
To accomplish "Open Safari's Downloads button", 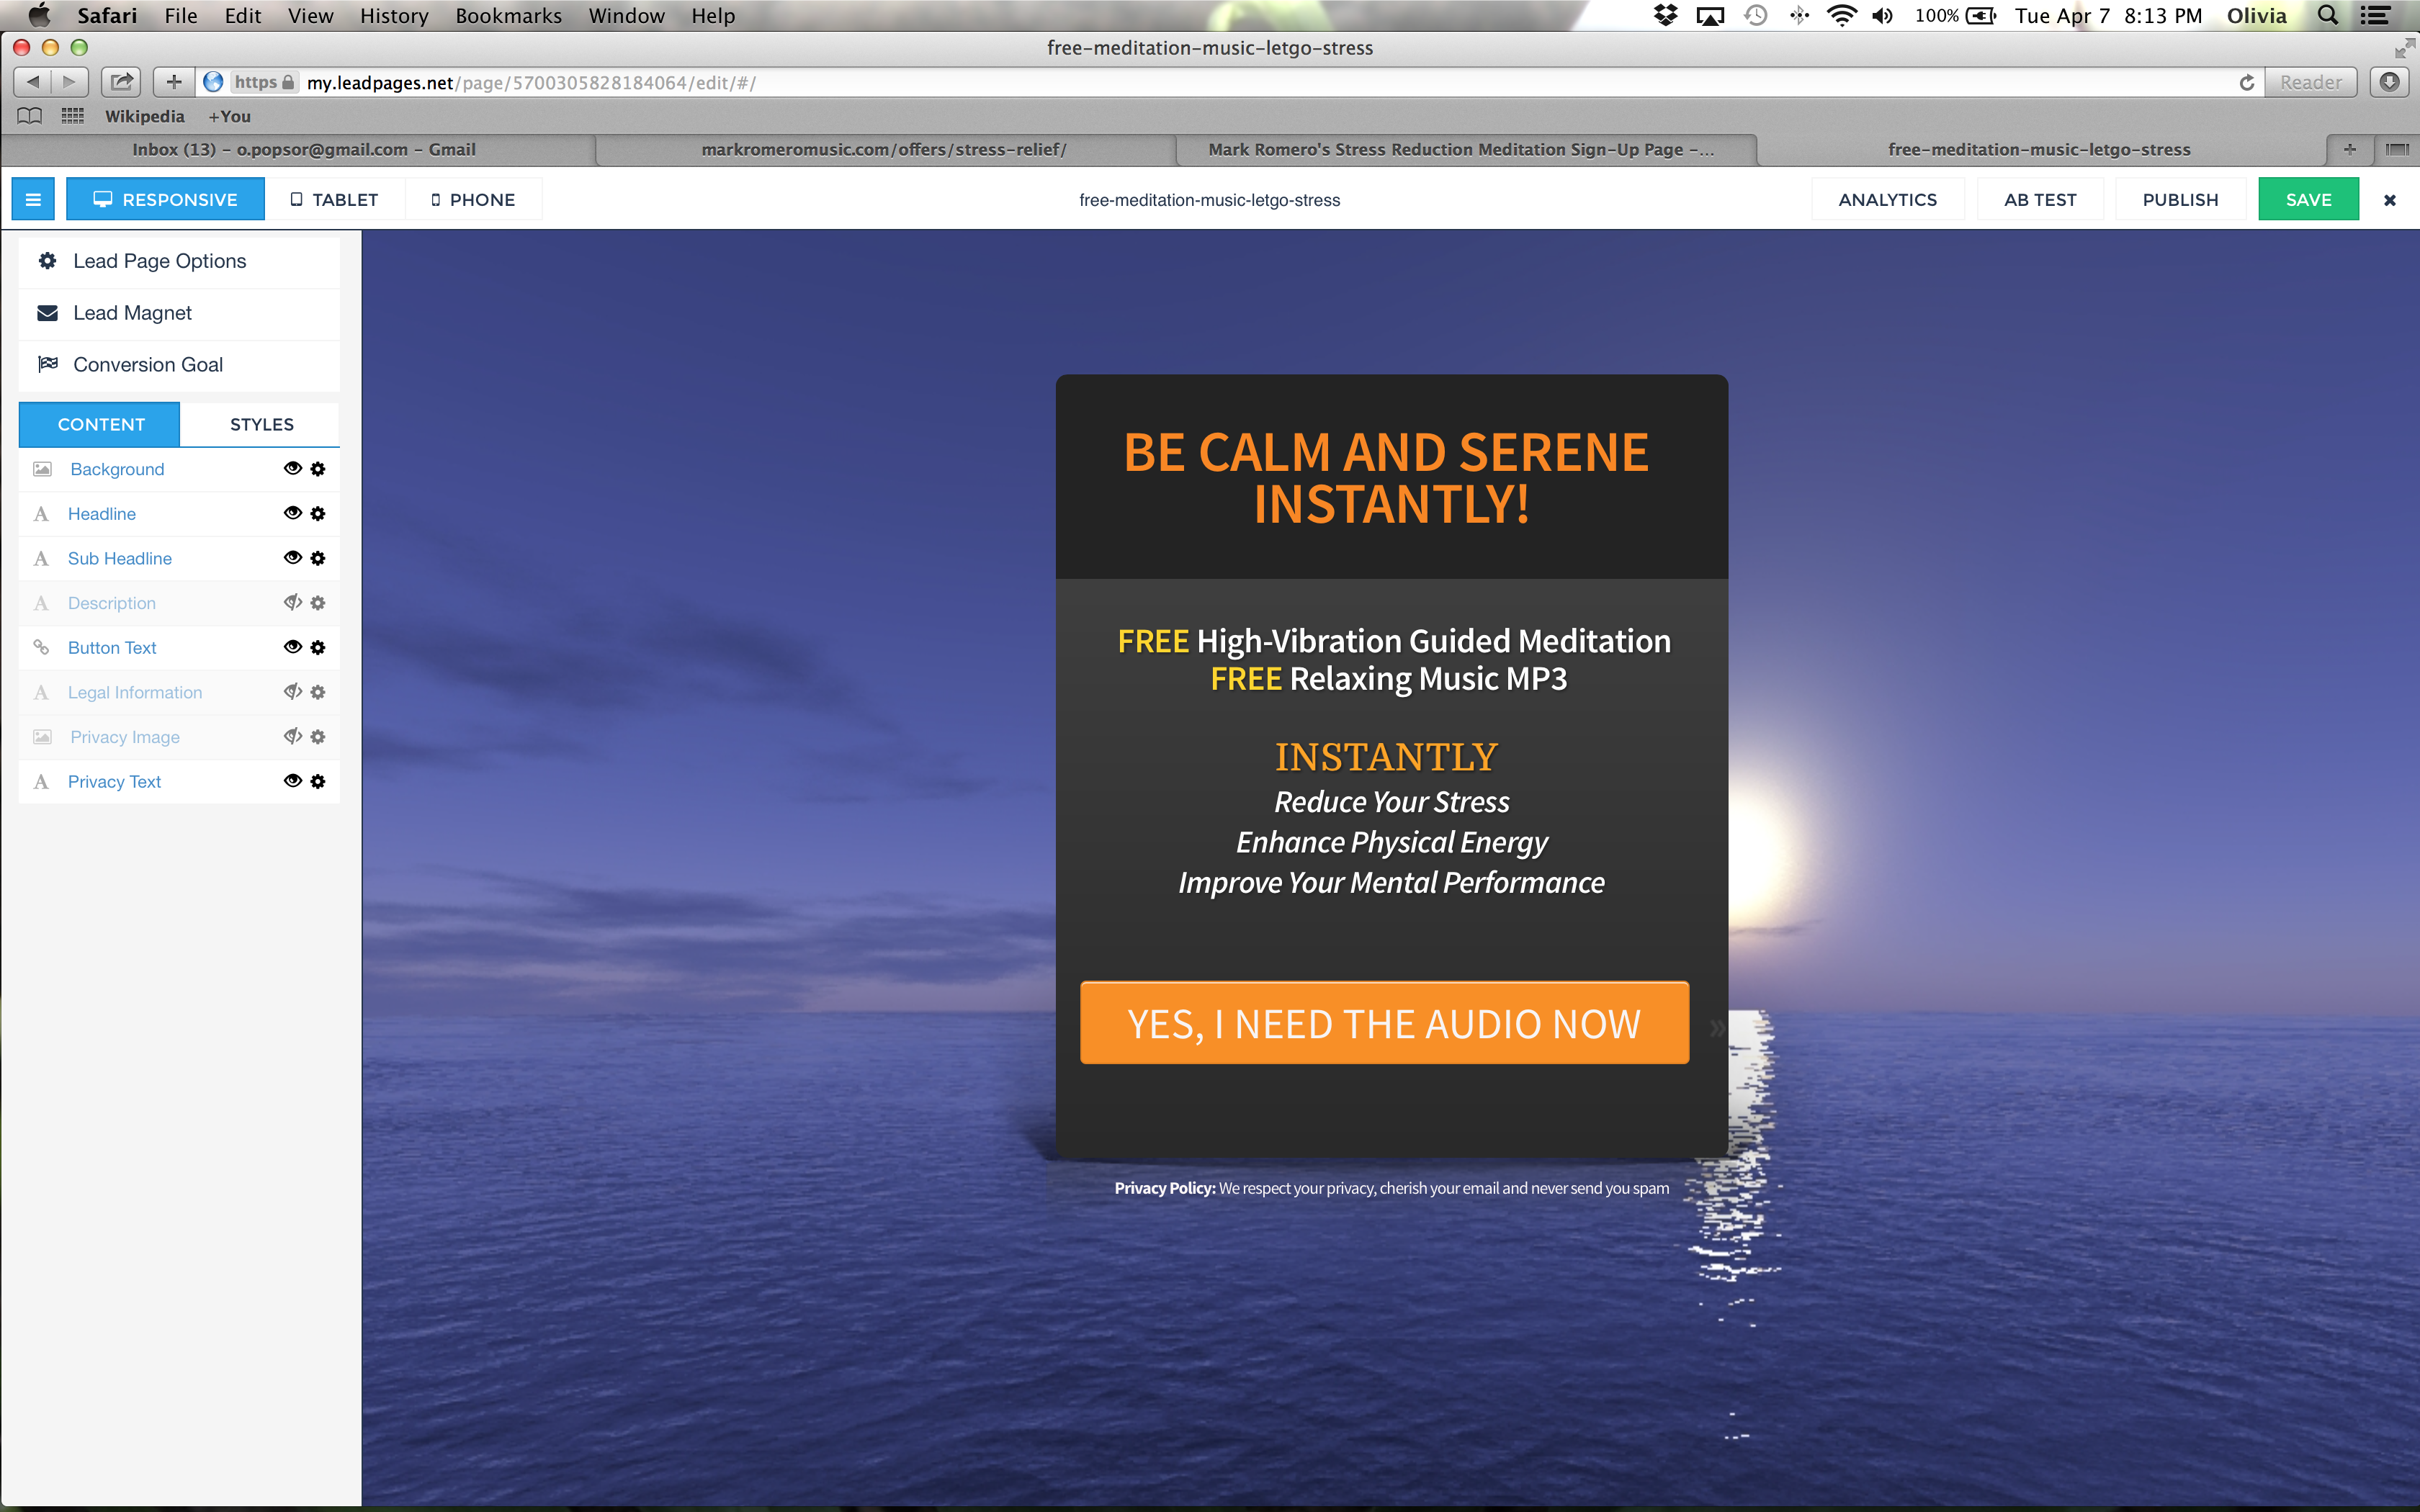I will (2390, 82).
